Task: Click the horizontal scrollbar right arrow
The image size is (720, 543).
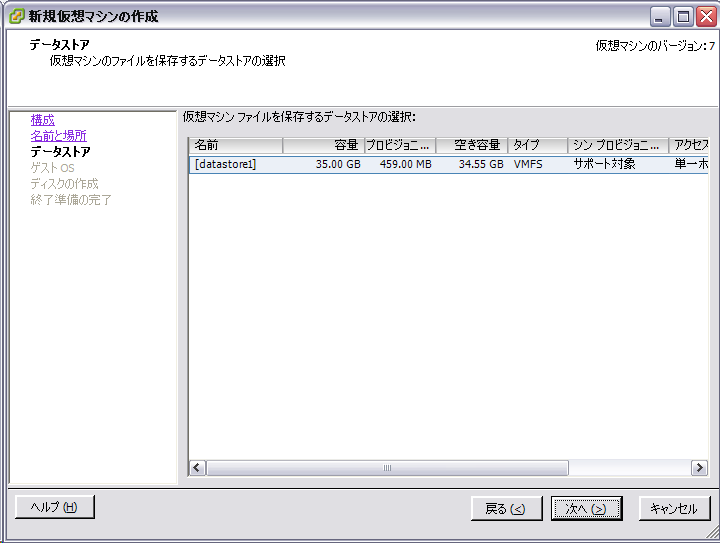Action: tap(699, 468)
